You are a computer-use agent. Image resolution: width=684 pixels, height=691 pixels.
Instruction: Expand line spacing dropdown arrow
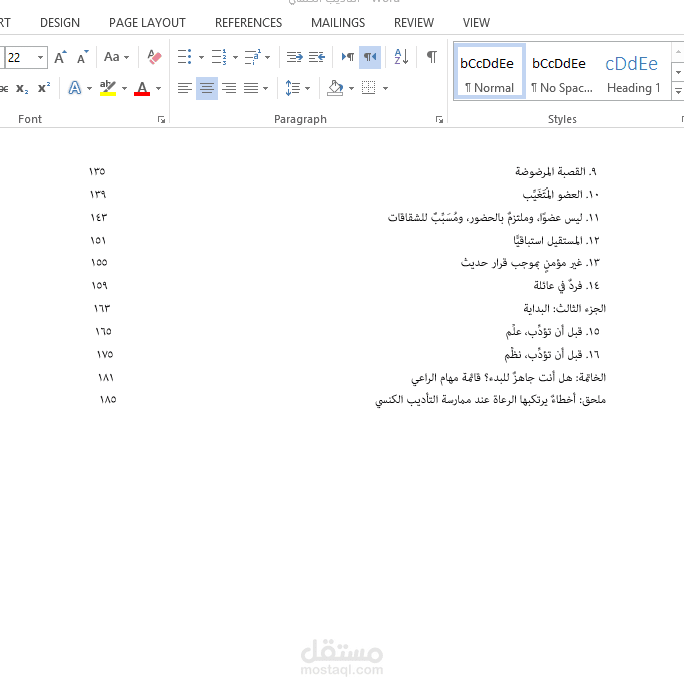(308, 88)
